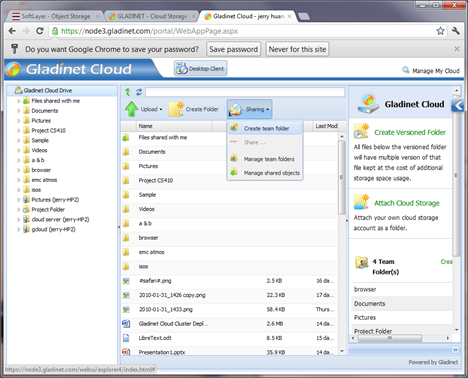Click Create Folder toolbar button
Screen dimensions: 468x378
coord(194,109)
